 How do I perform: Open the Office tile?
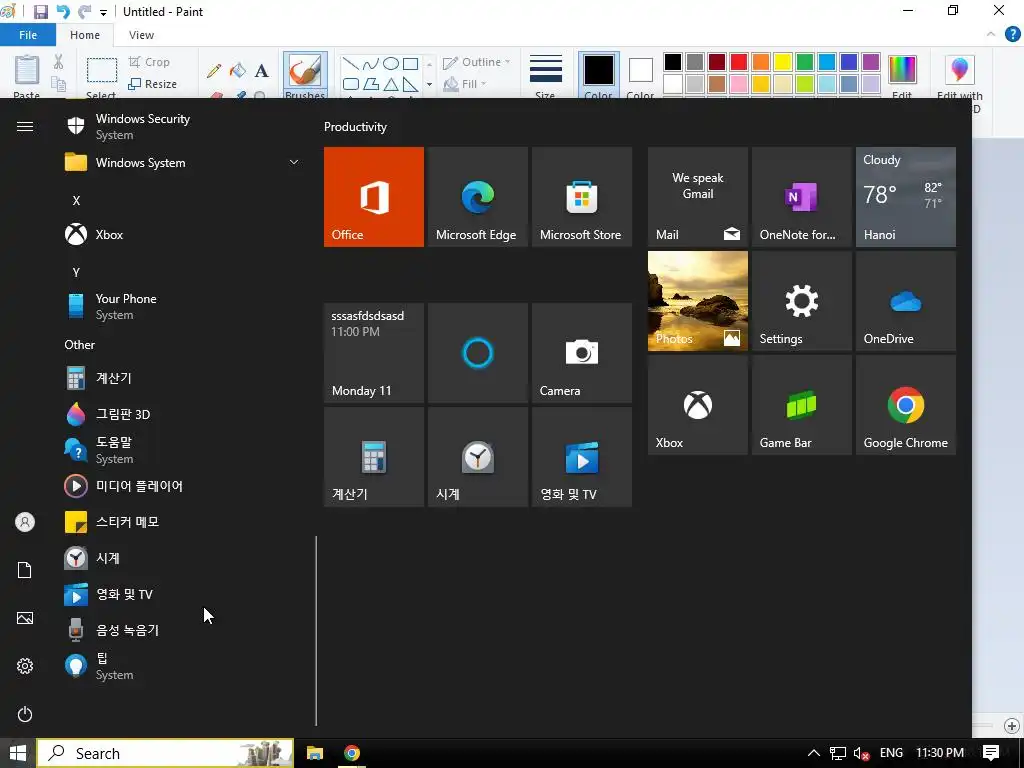[374, 197]
